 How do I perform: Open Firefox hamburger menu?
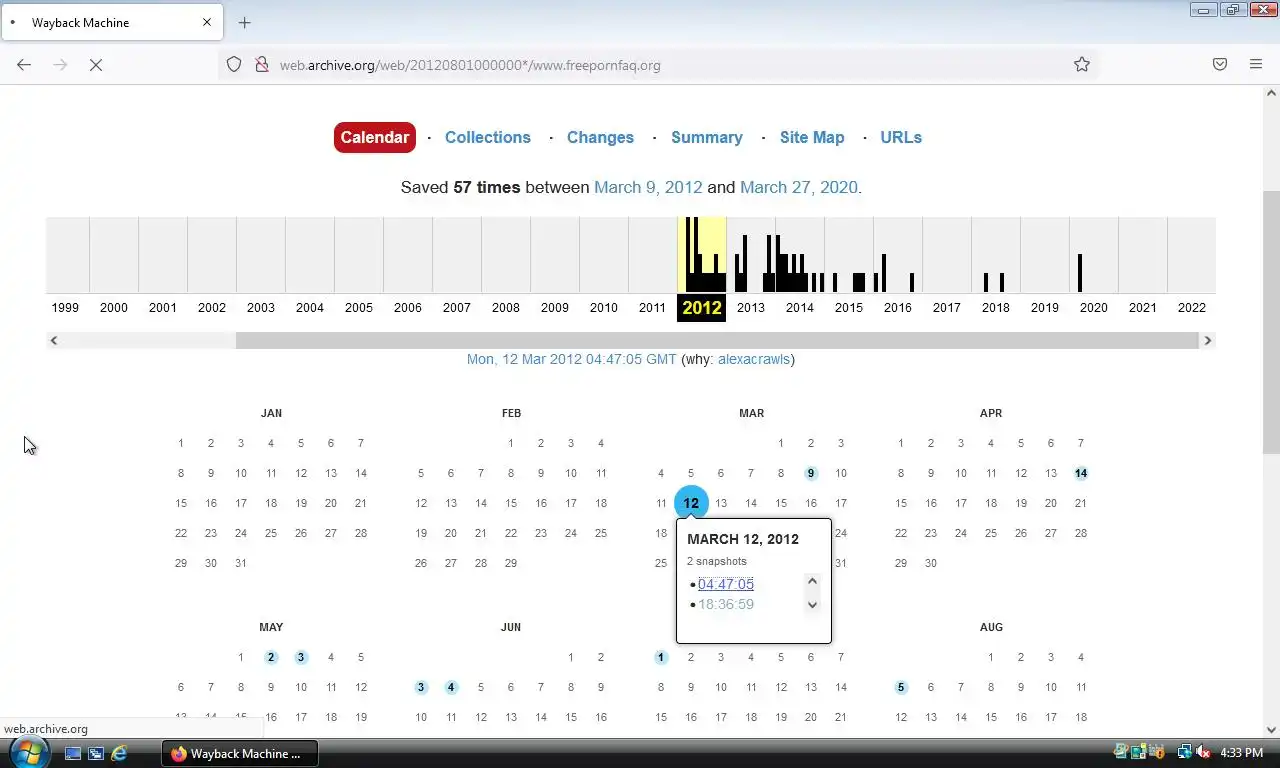(1256, 64)
